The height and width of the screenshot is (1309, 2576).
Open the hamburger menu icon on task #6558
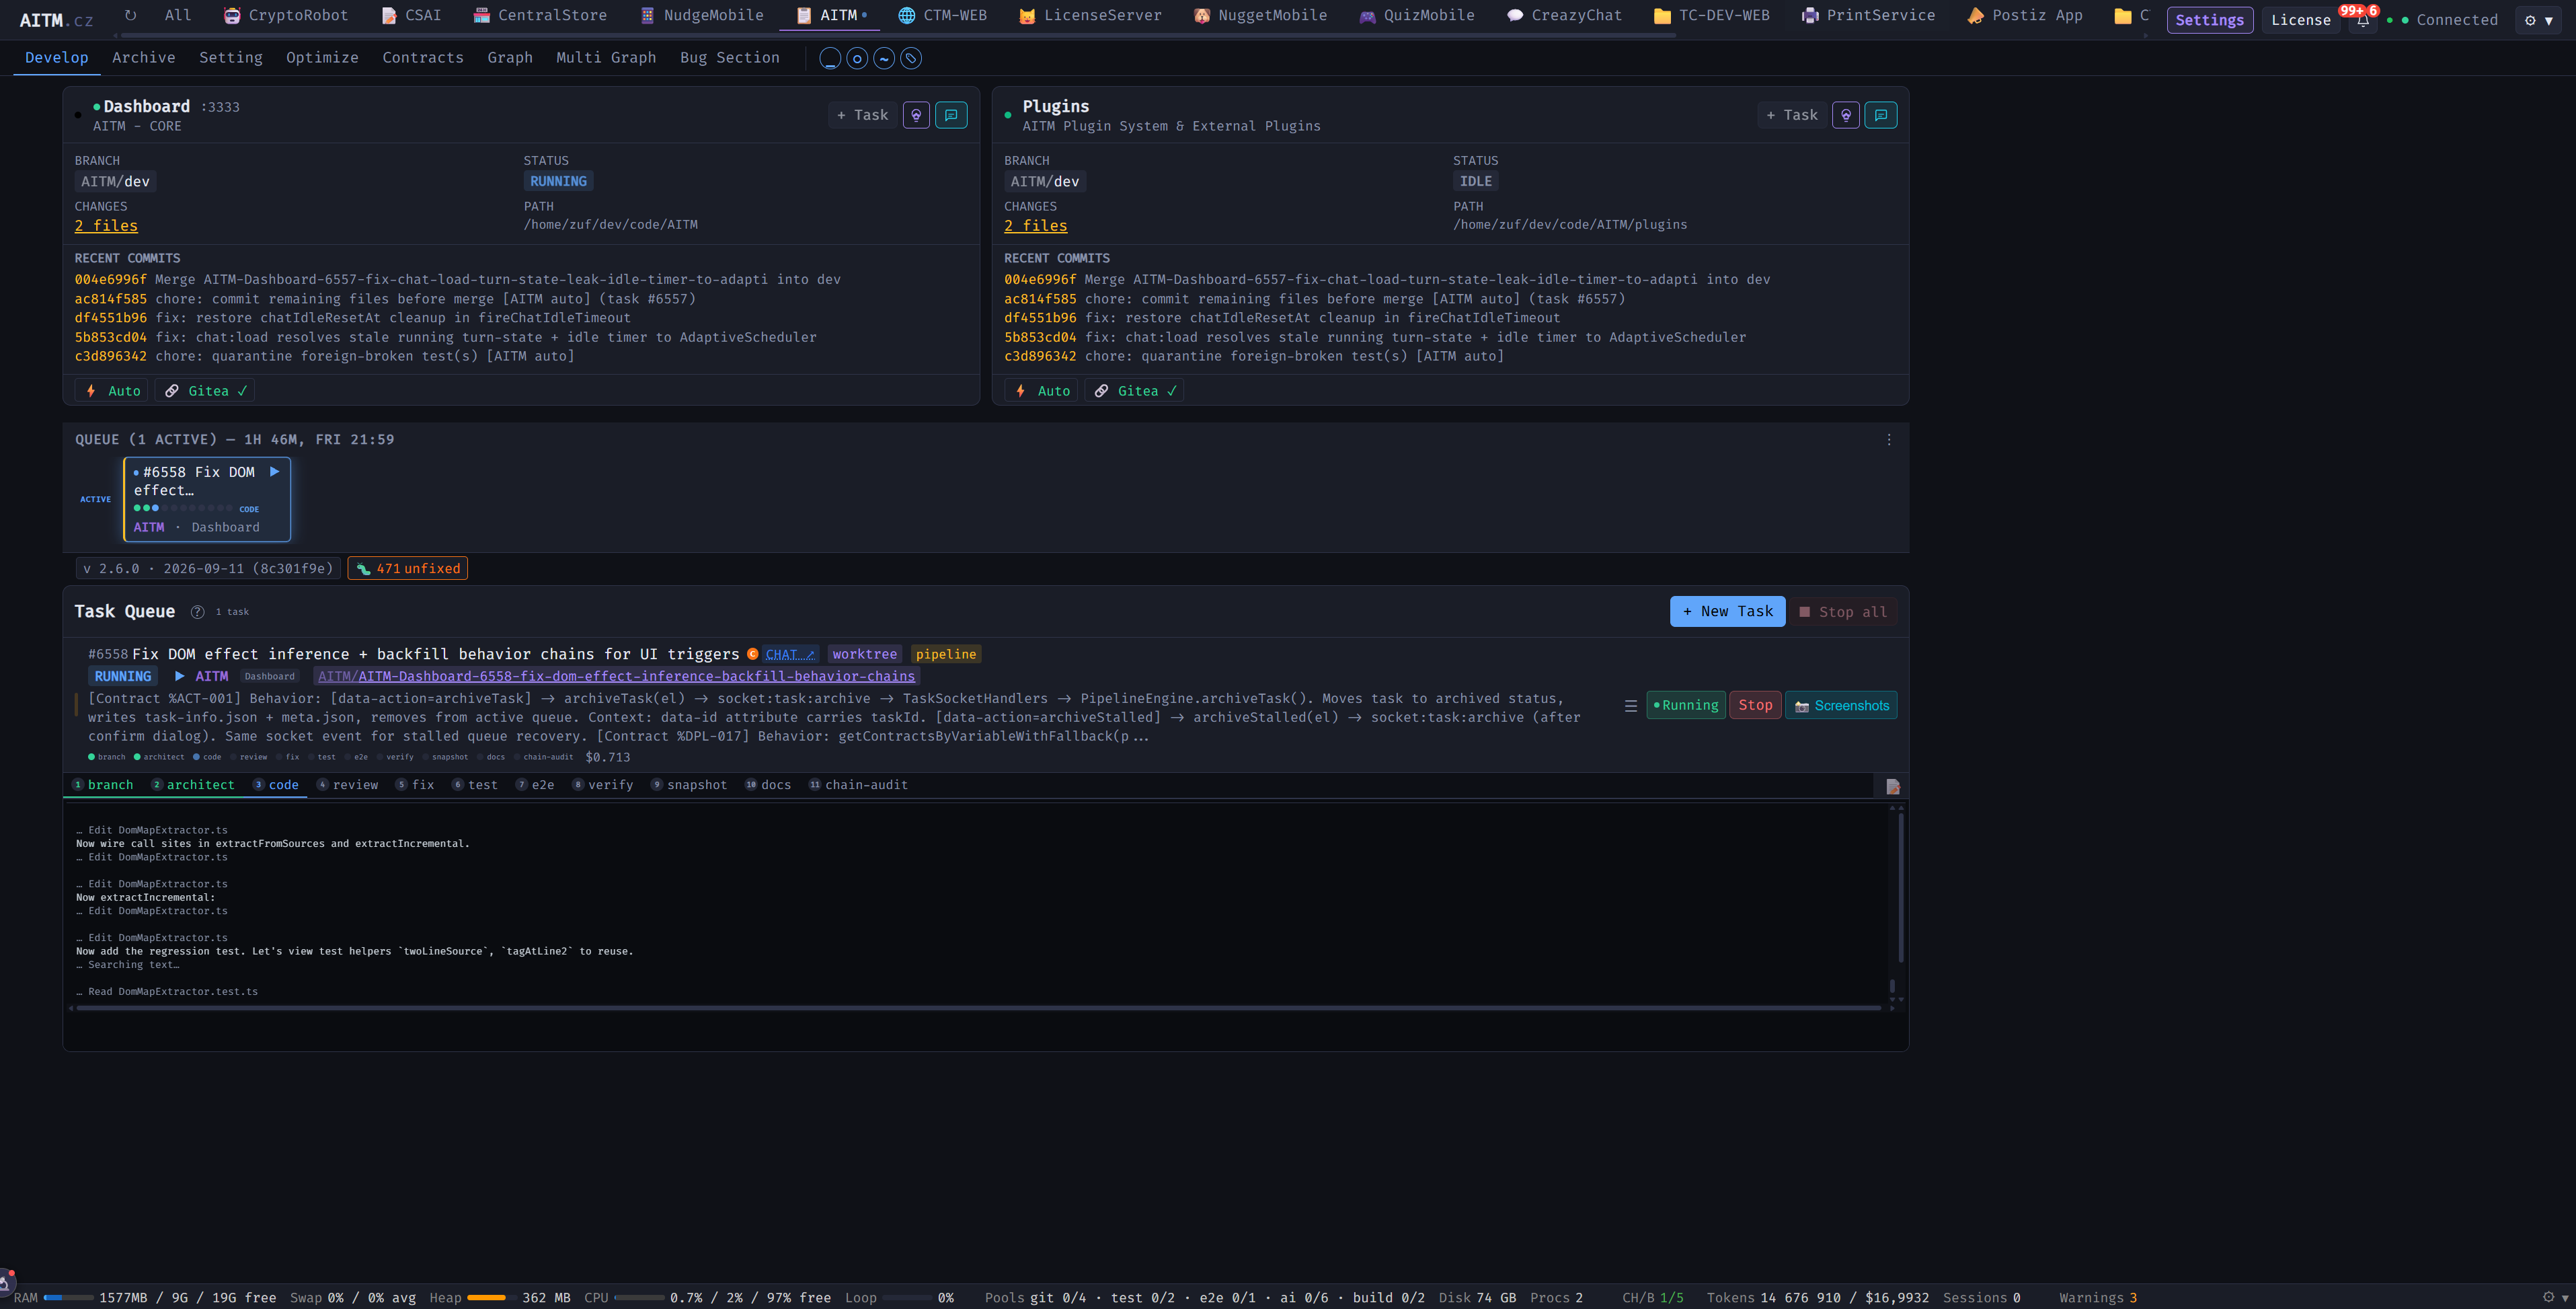(1631, 706)
